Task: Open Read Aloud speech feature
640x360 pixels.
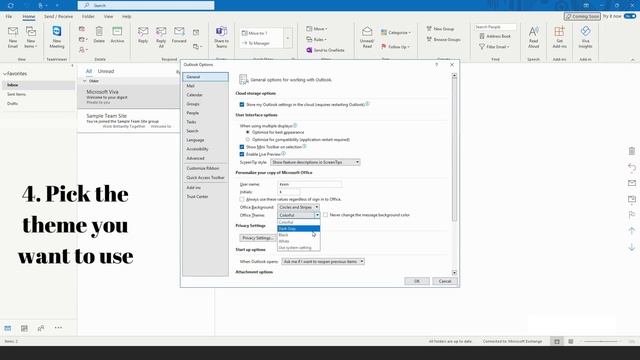Action: point(533,37)
